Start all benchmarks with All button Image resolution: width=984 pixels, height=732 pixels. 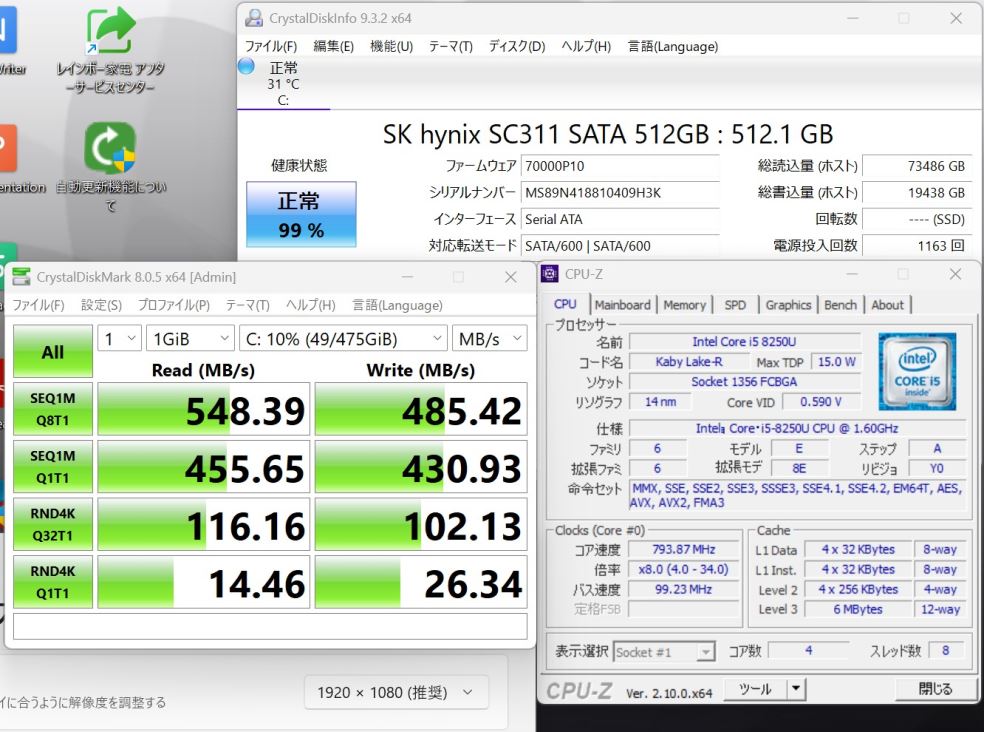click(x=53, y=352)
